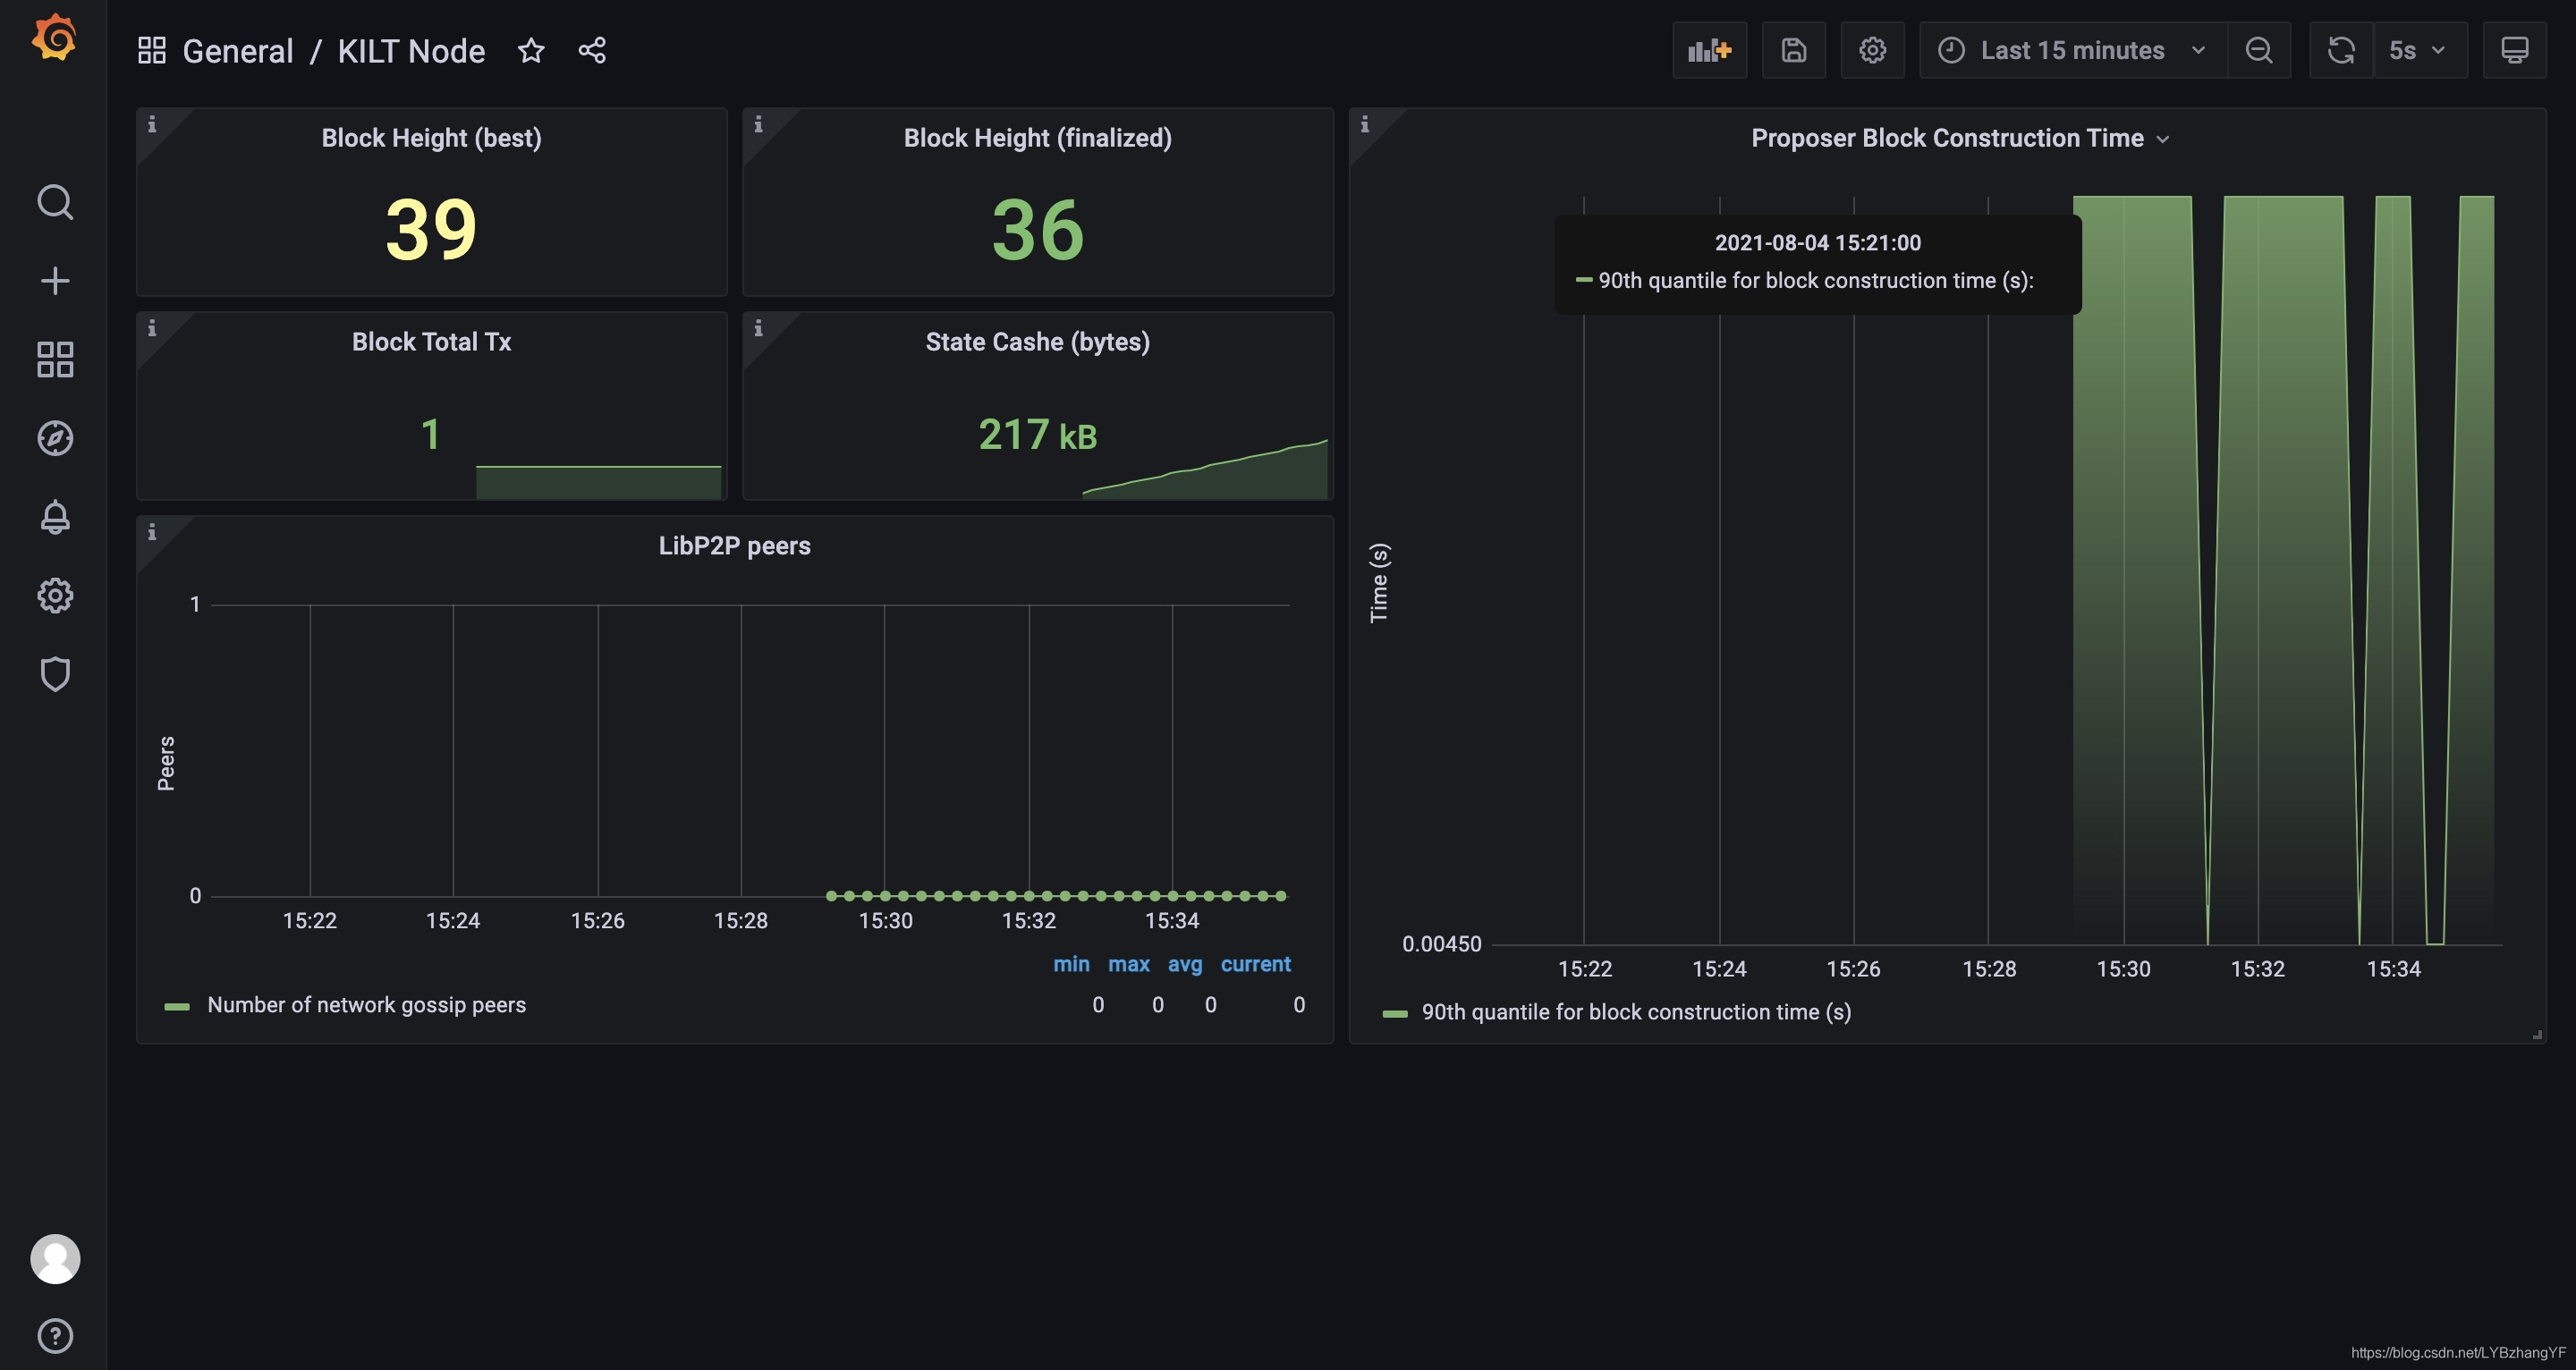2576x1370 pixels.
Task: Open Grafana home via logo icon
Action: (x=54, y=38)
